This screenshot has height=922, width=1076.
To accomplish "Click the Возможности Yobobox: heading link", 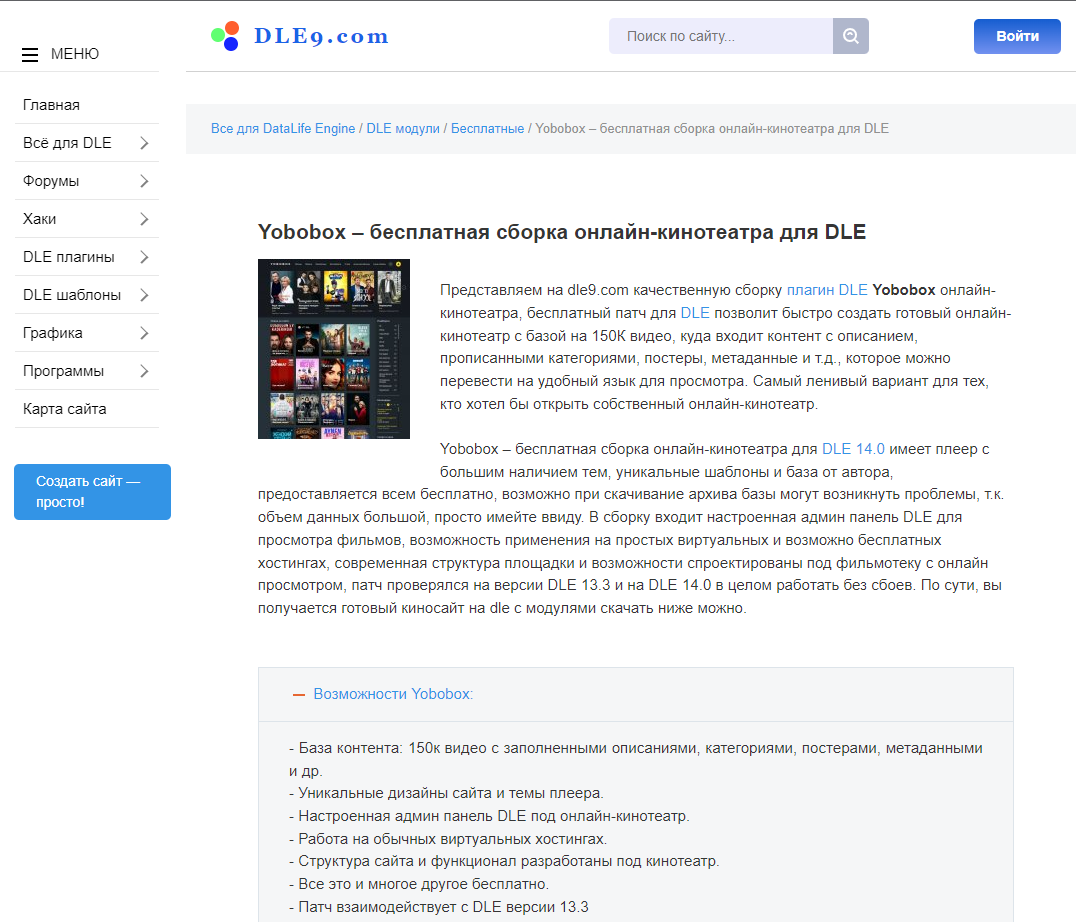I will click(x=393, y=694).
